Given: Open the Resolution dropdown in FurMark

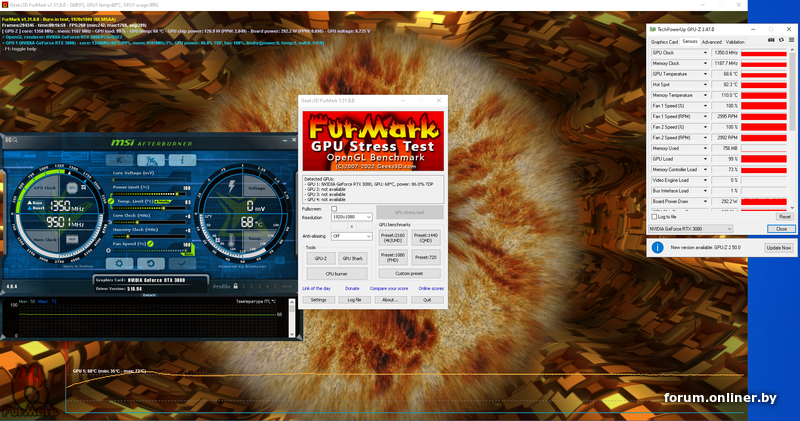Looking at the screenshot, I should pos(352,217).
